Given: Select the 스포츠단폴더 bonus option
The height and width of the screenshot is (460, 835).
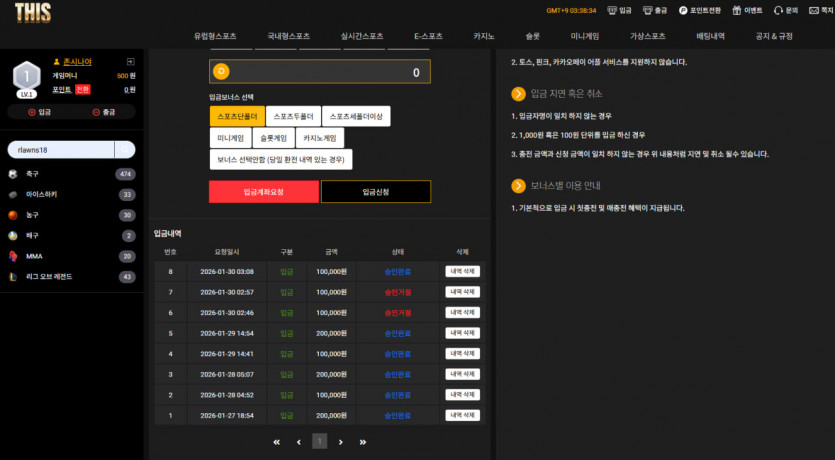Looking at the screenshot, I should [x=238, y=116].
